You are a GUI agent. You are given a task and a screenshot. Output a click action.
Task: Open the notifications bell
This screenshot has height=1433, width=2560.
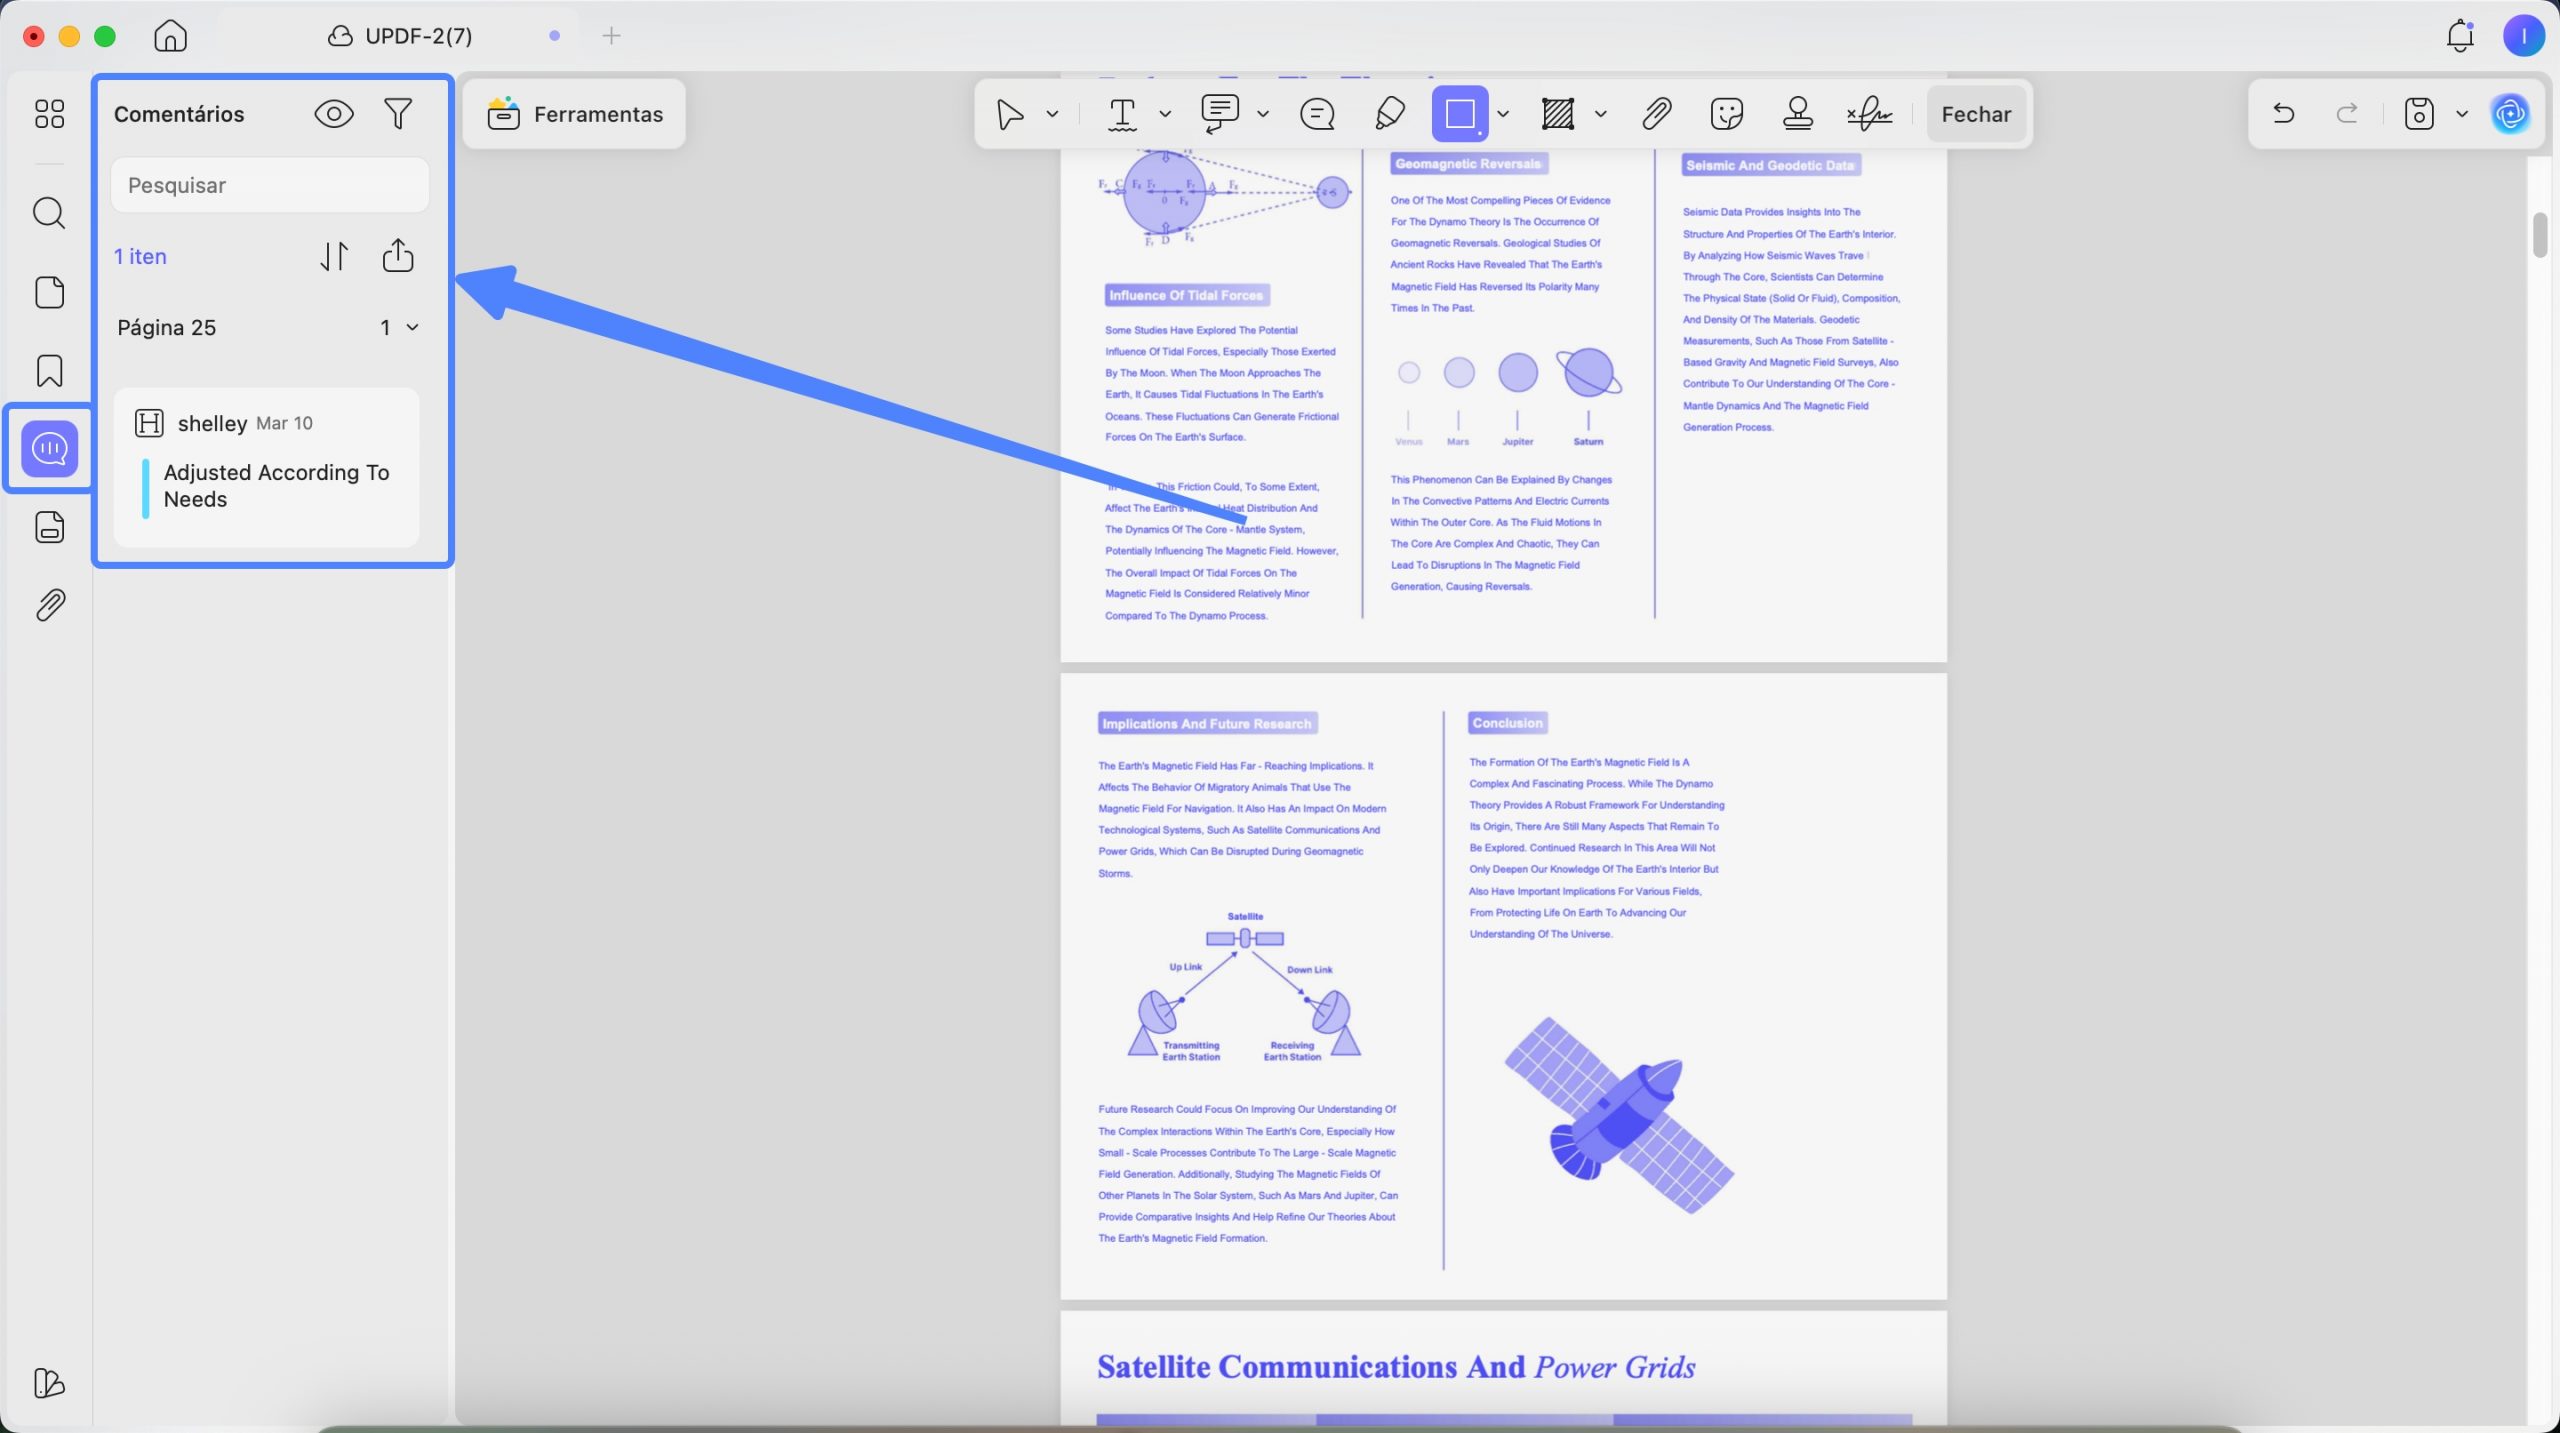2460,36
